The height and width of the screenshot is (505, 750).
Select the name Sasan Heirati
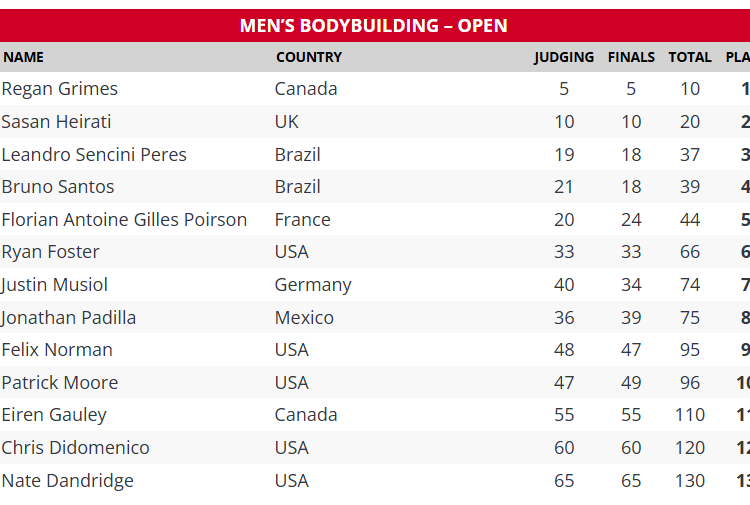click(x=57, y=122)
